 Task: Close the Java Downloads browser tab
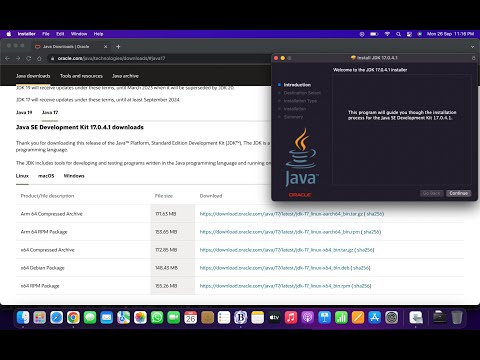[105, 47]
